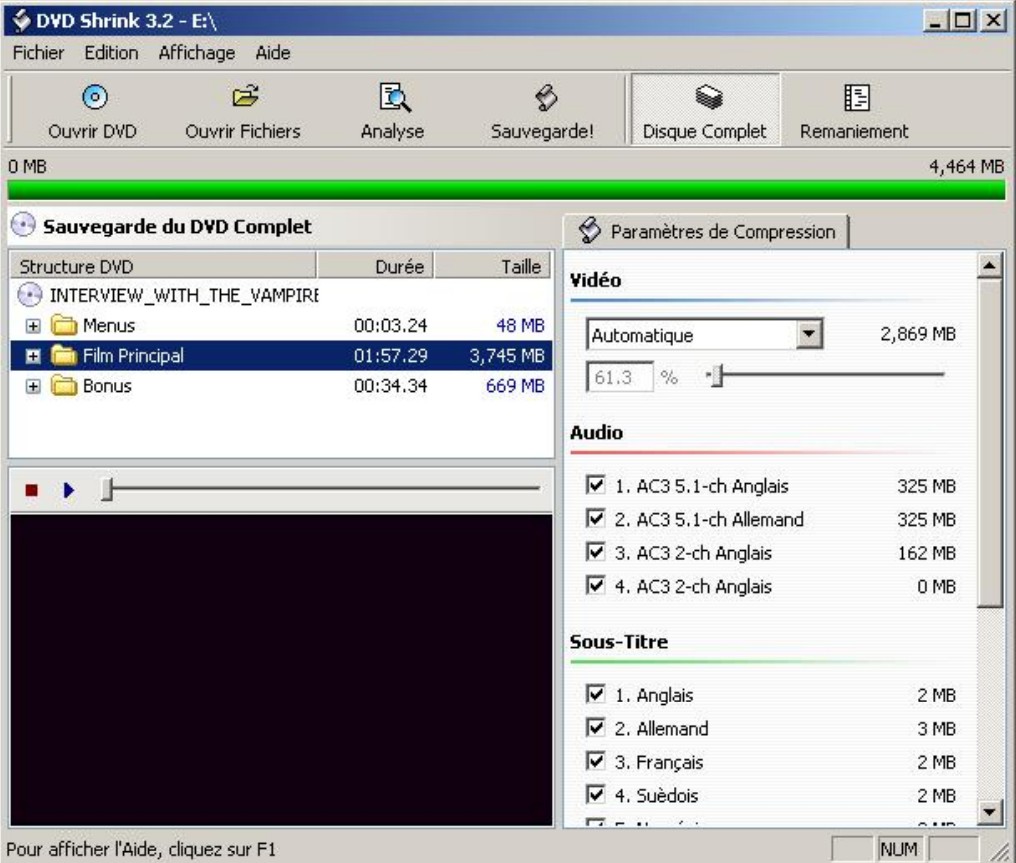
Task: Open the Edition menu
Action: (x=111, y=52)
